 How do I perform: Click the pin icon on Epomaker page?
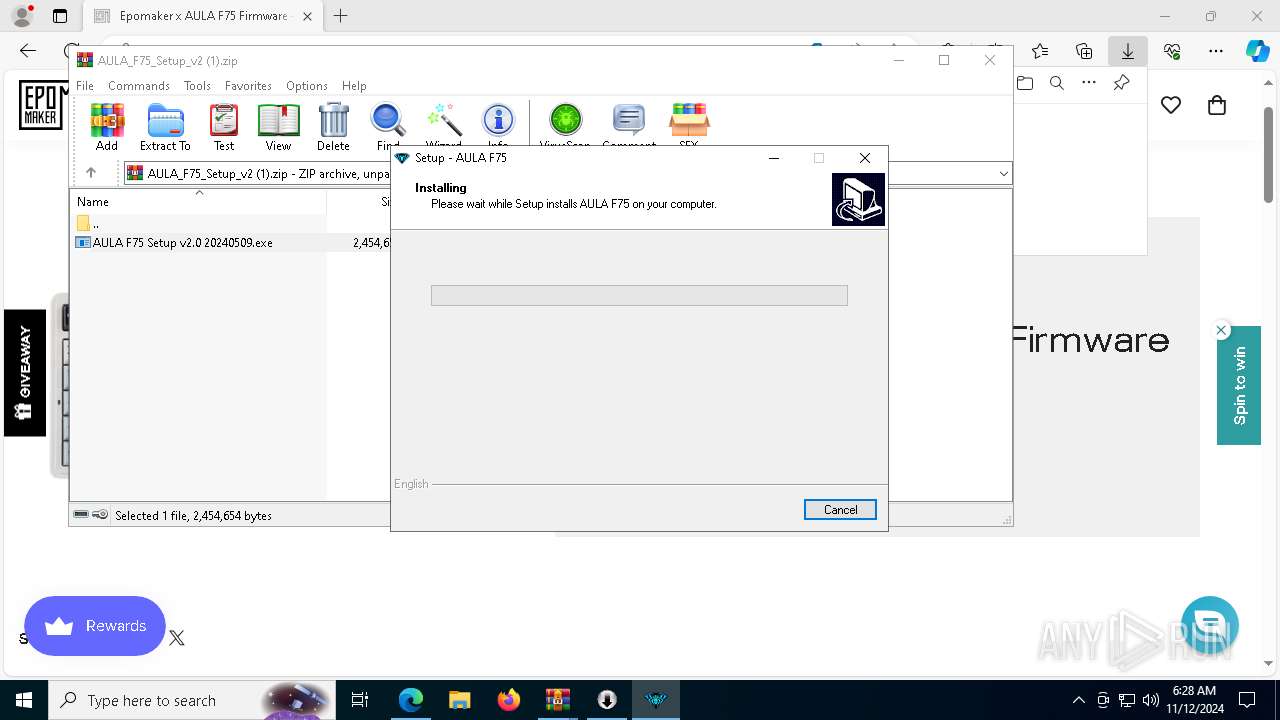tap(1121, 83)
